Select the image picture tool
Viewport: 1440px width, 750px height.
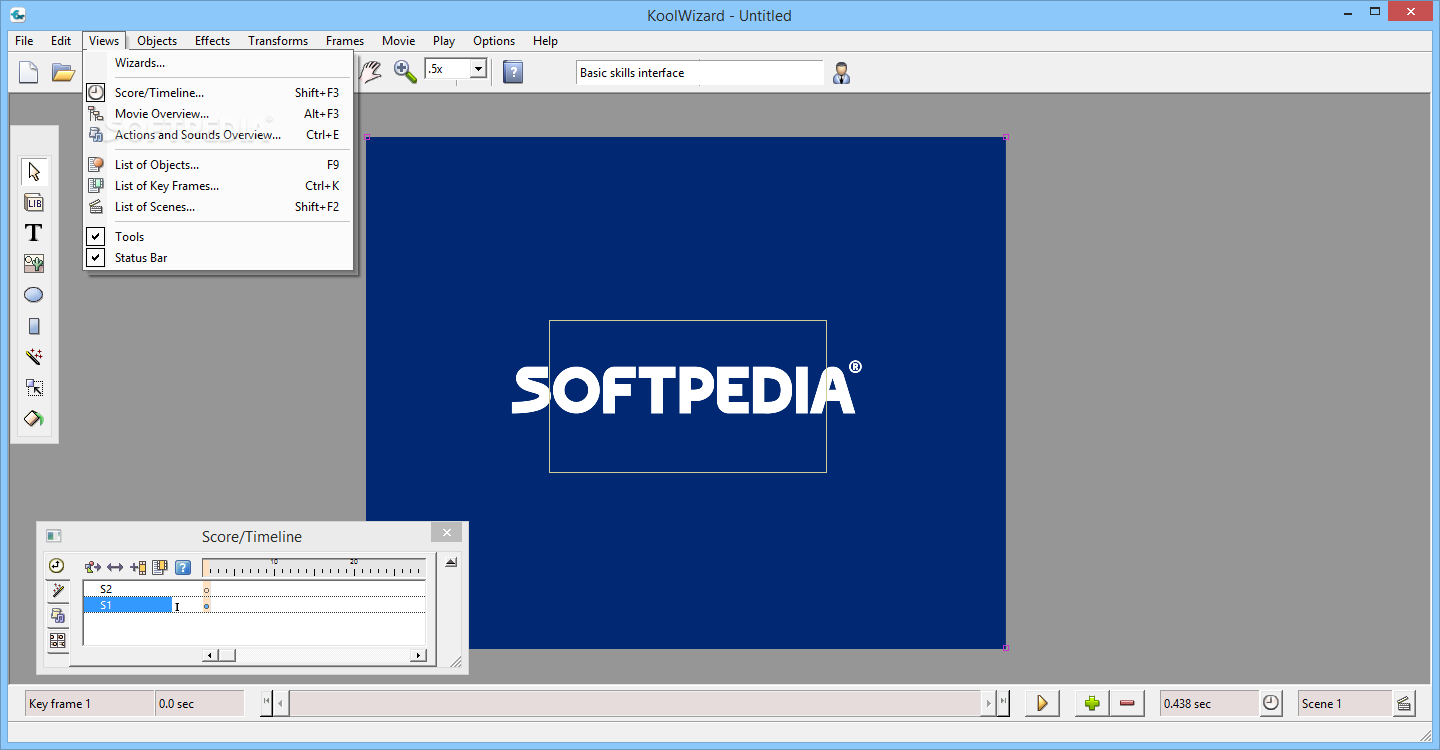tap(34, 264)
